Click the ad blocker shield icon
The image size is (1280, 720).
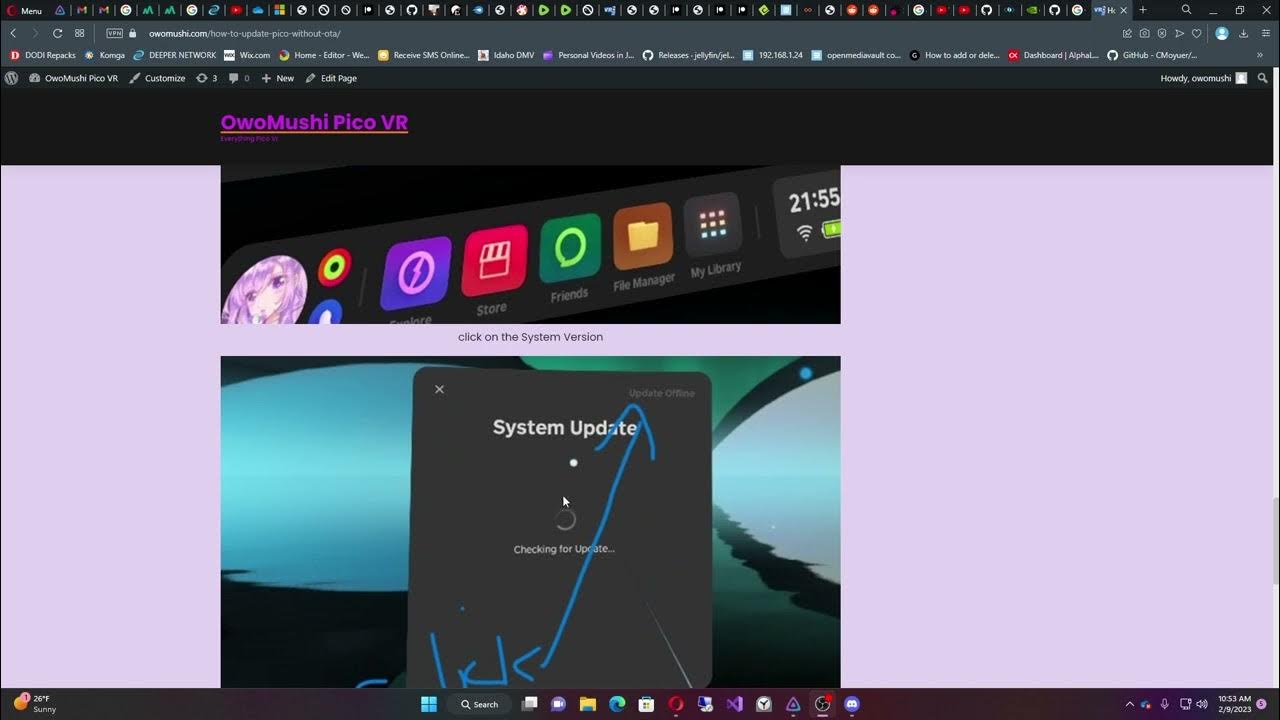pos(1162,33)
